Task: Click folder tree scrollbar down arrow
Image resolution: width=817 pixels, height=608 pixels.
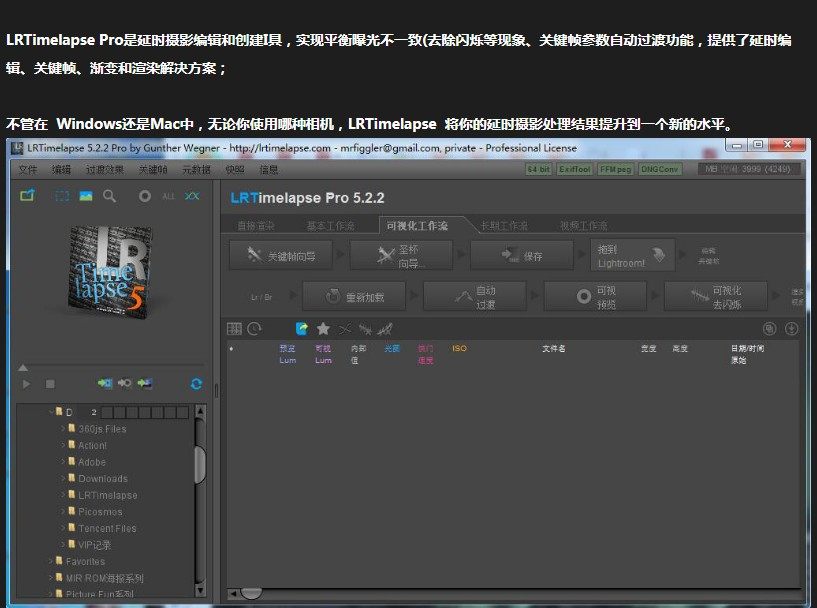Action: click(200, 590)
